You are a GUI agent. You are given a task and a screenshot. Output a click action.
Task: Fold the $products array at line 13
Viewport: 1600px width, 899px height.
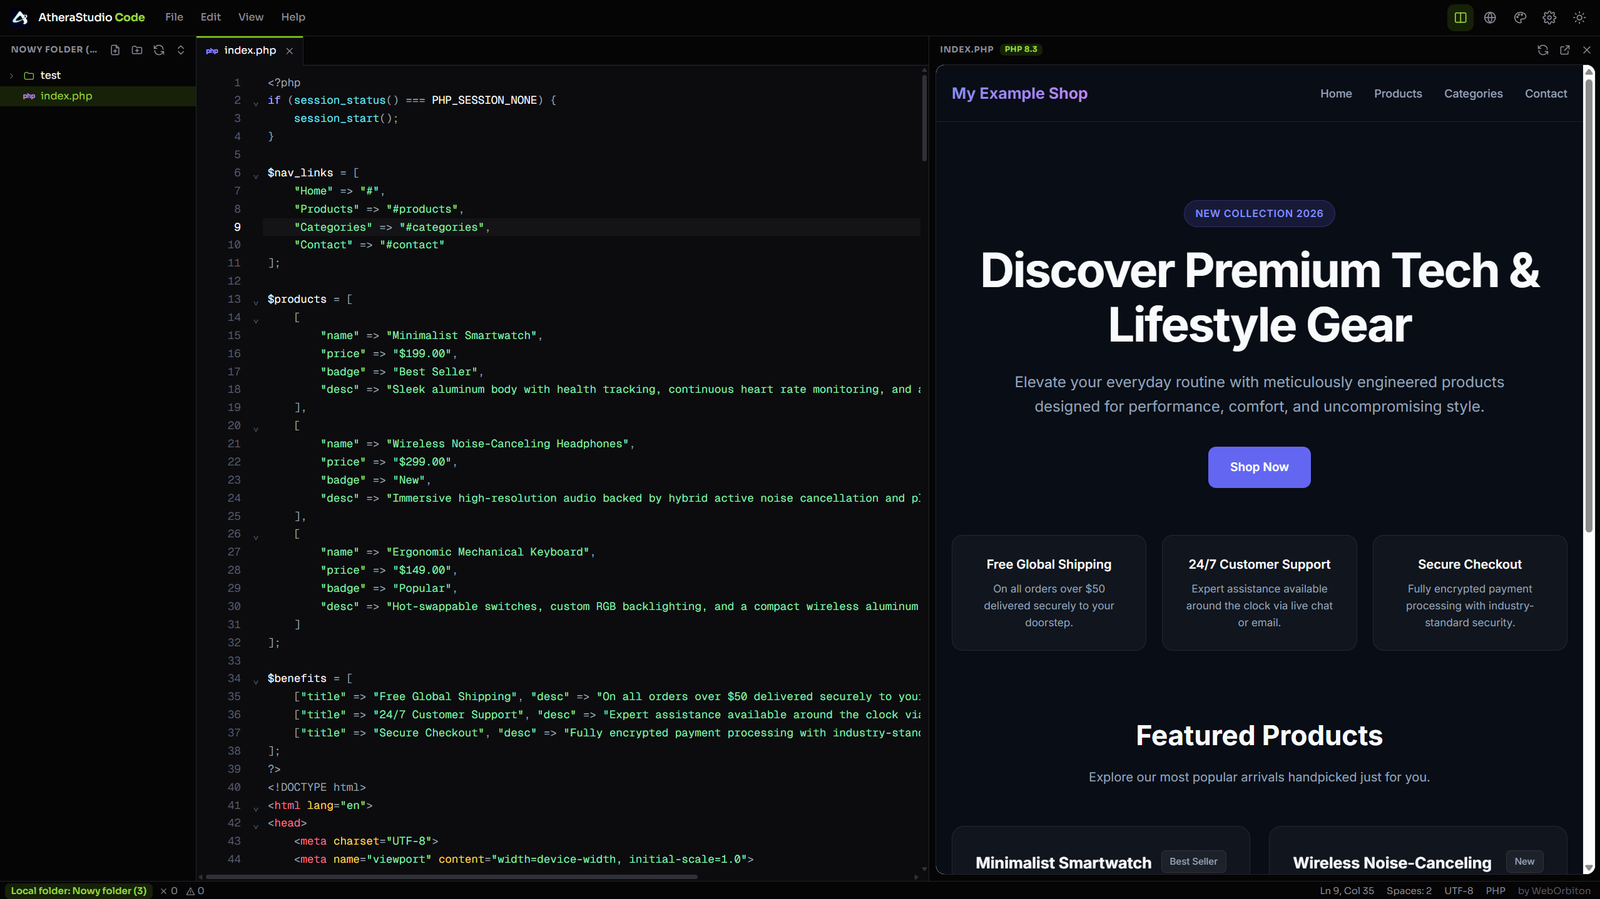point(256,301)
